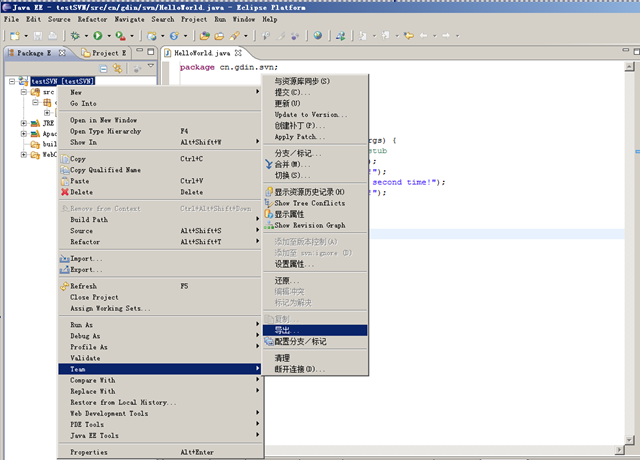Open the Run button dropdown arrow

(109, 36)
